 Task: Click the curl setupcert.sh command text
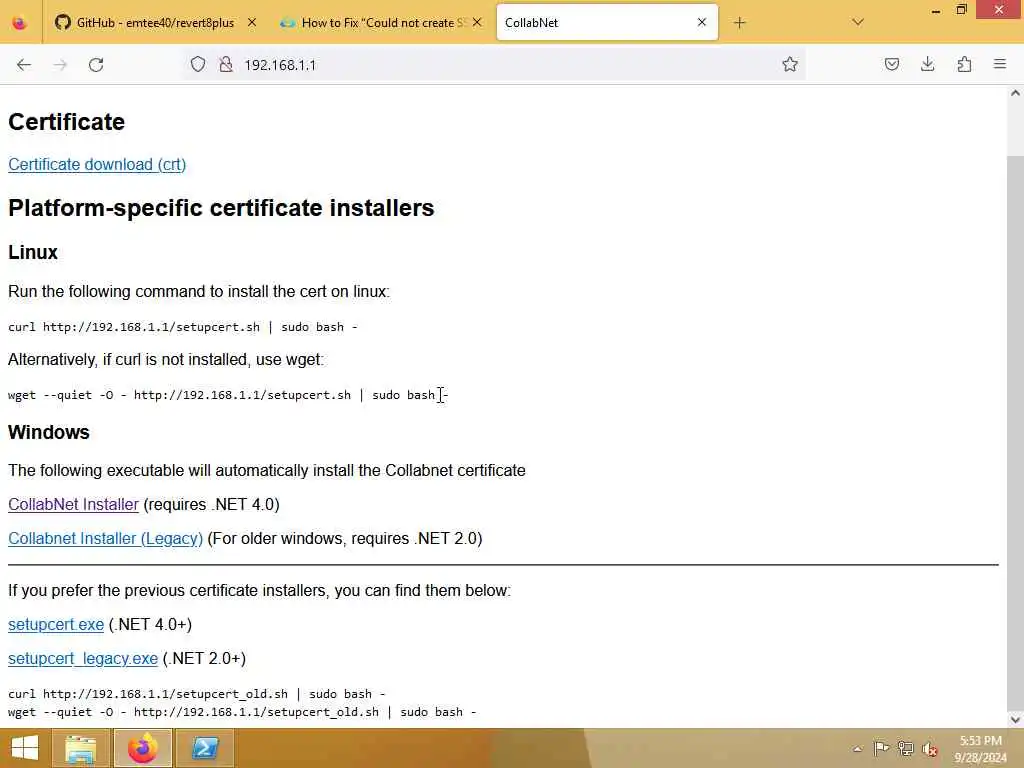pos(183,327)
